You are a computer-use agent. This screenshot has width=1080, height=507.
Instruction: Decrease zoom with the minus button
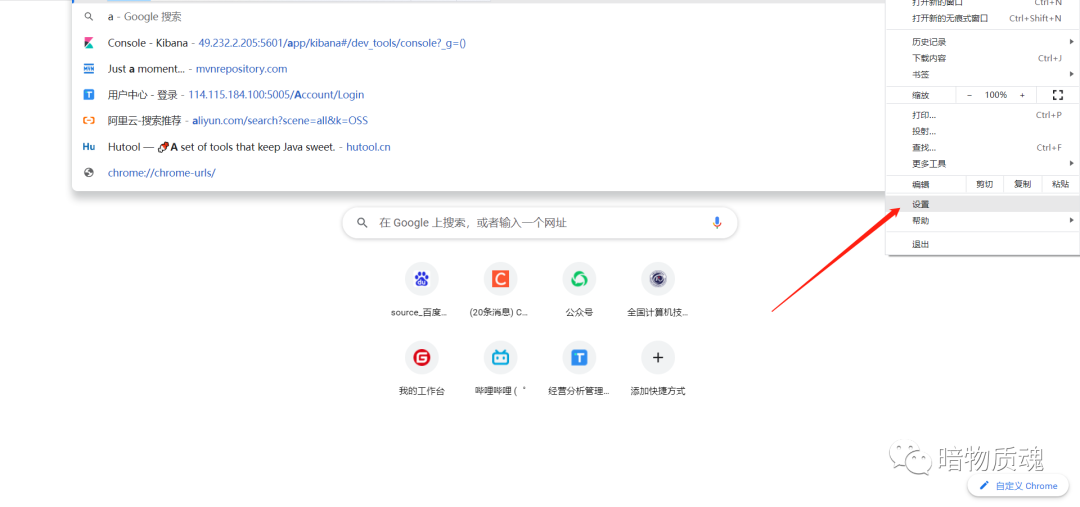tap(970, 95)
